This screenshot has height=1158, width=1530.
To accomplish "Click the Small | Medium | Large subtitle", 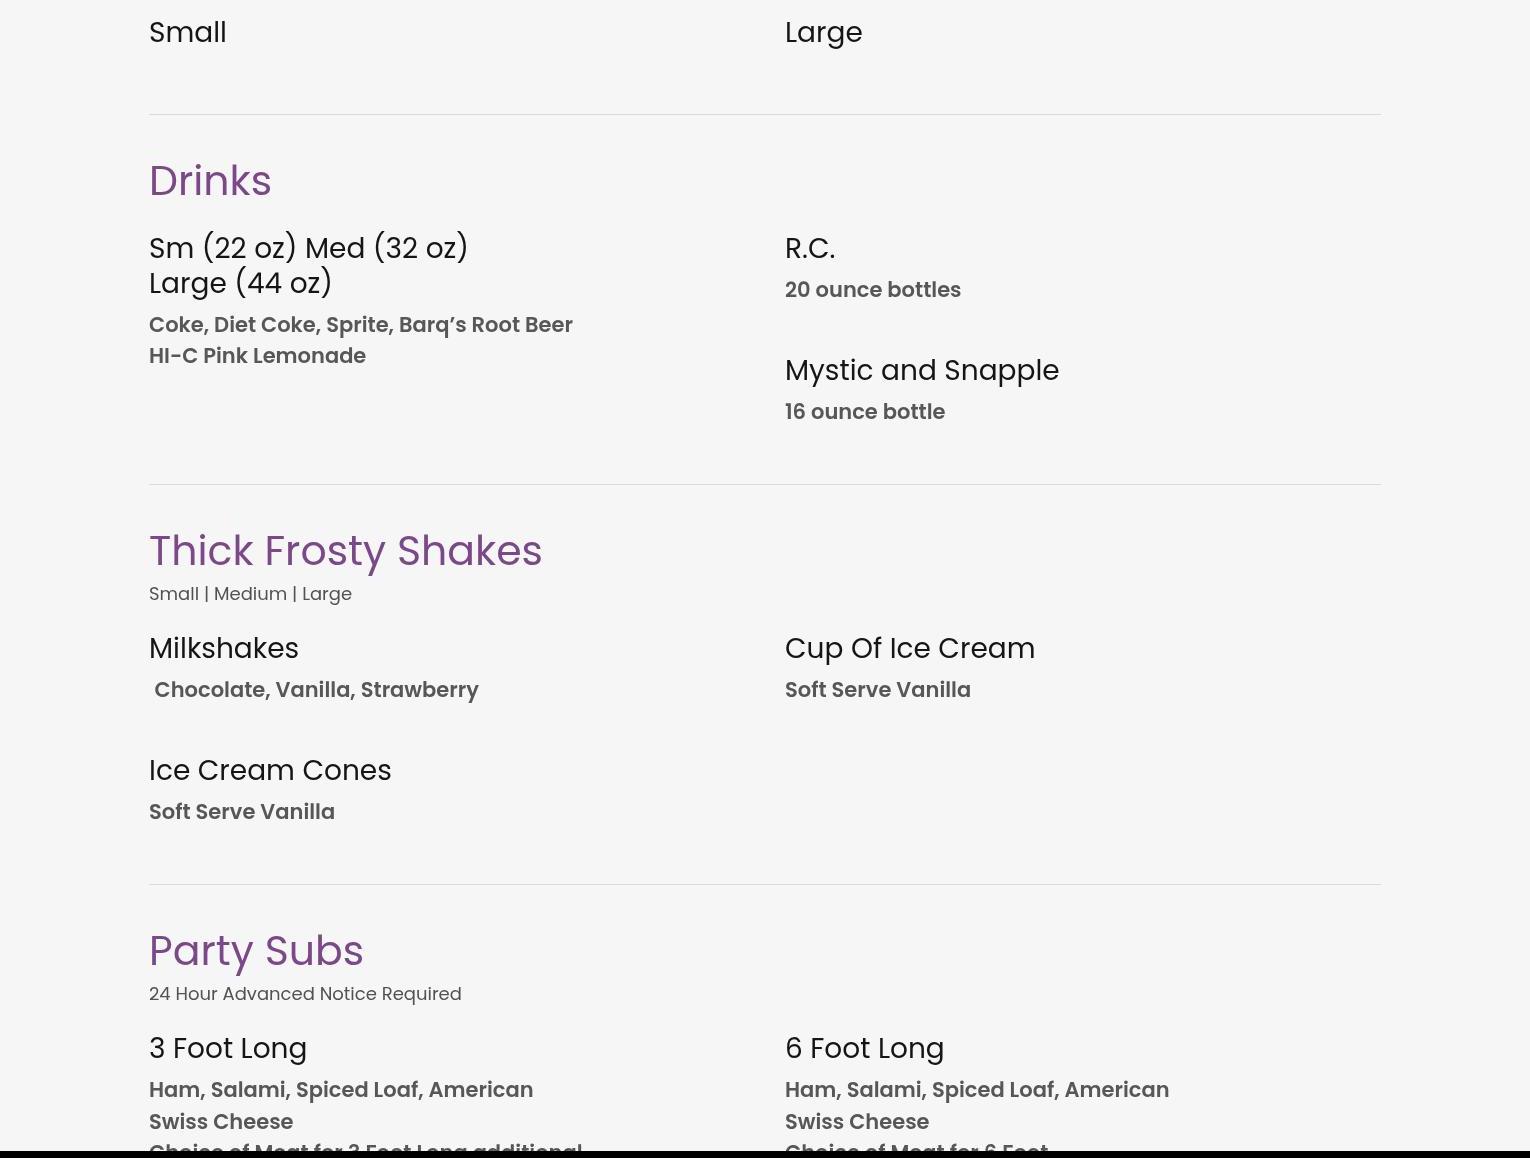I will pos(250,594).
